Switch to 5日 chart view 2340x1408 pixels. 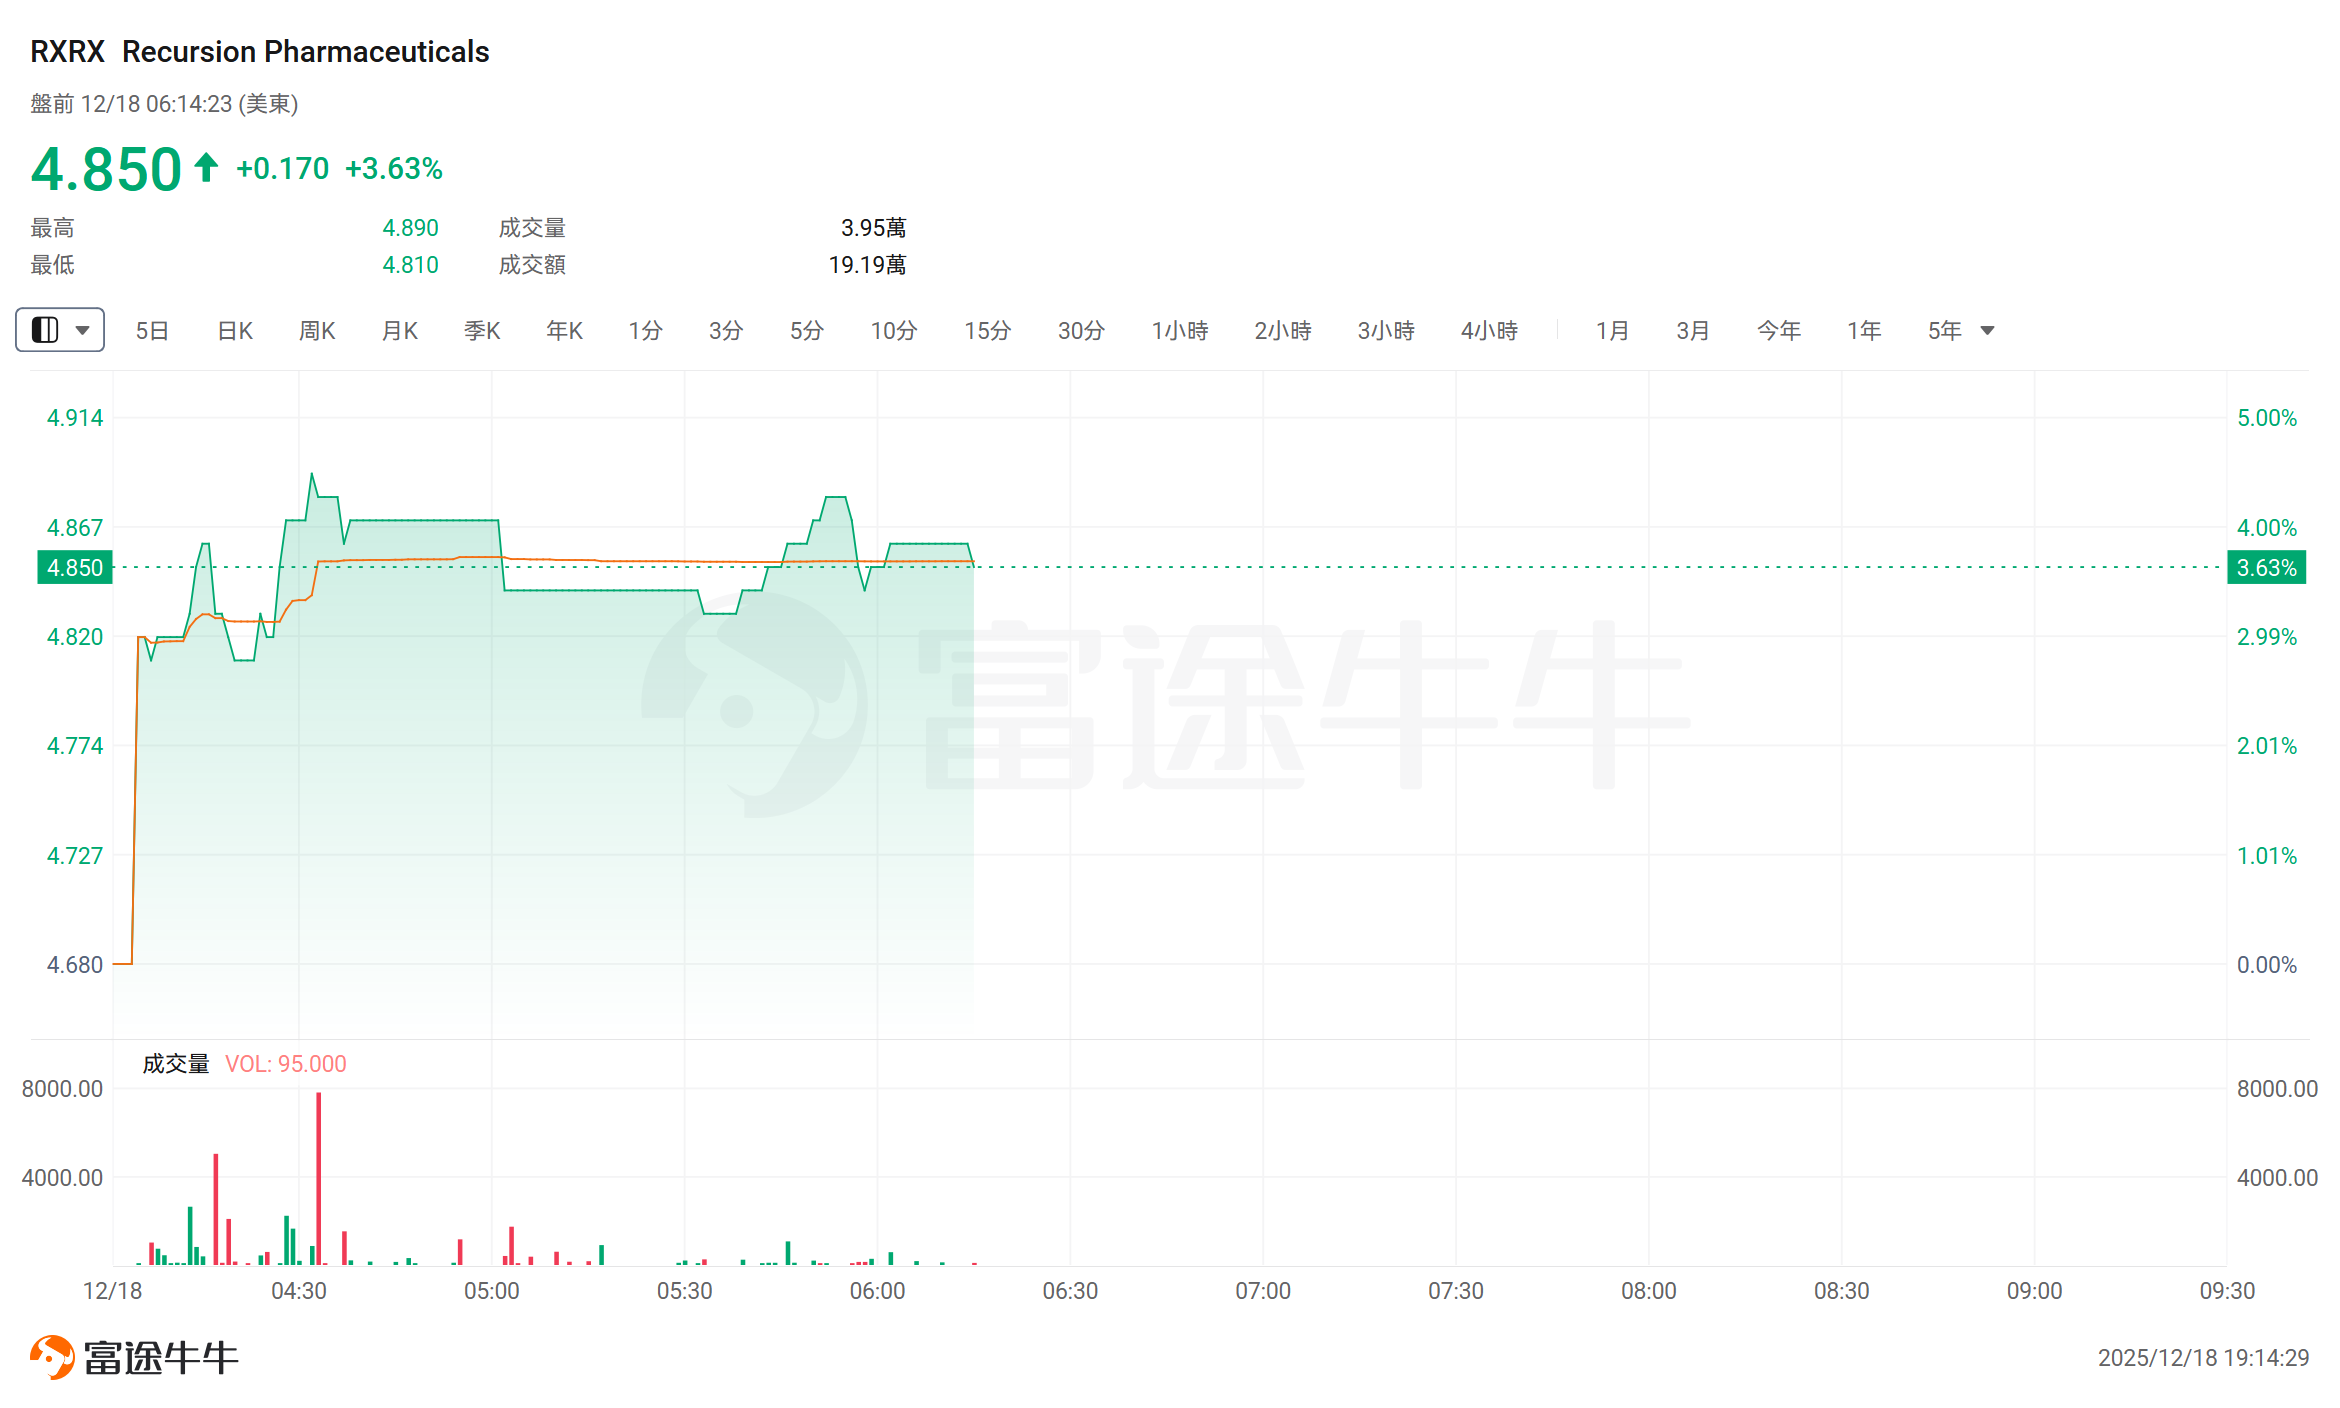152,331
